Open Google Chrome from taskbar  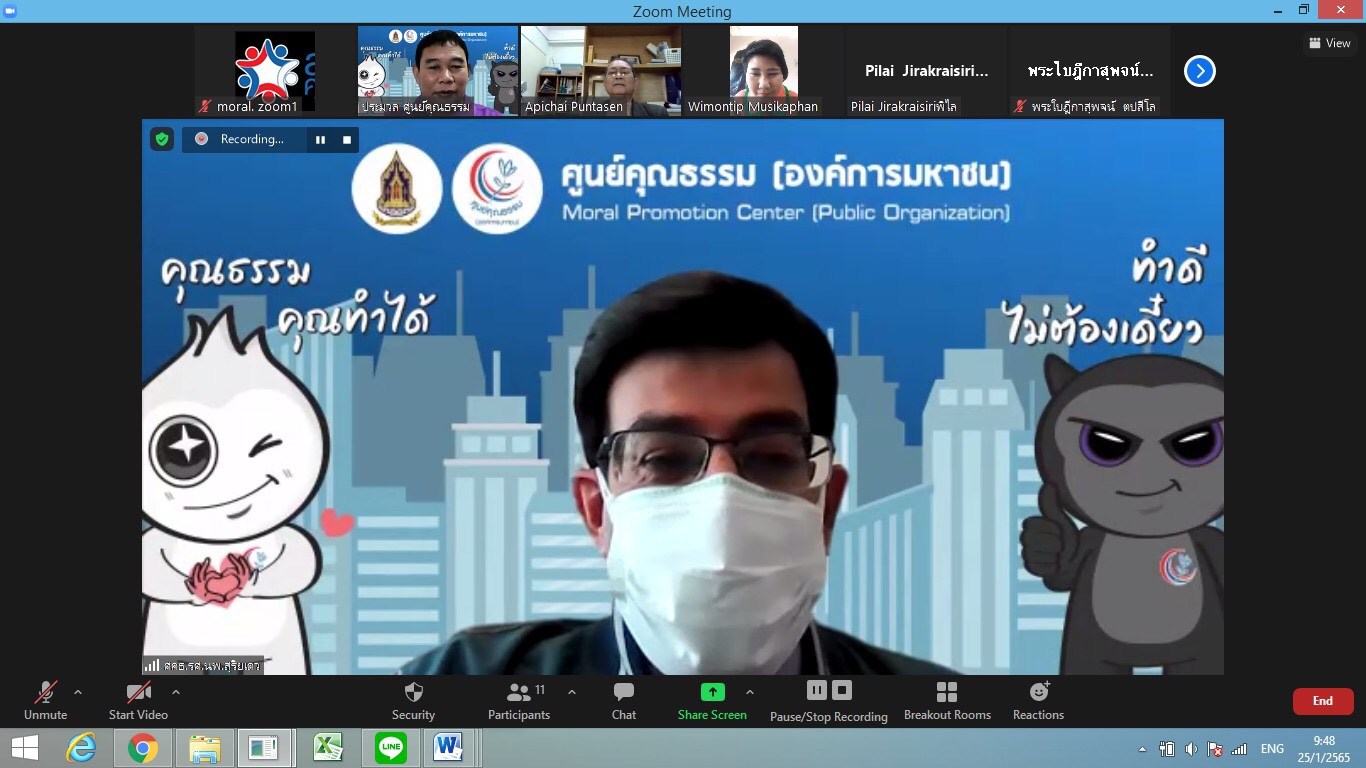(142, 748)
